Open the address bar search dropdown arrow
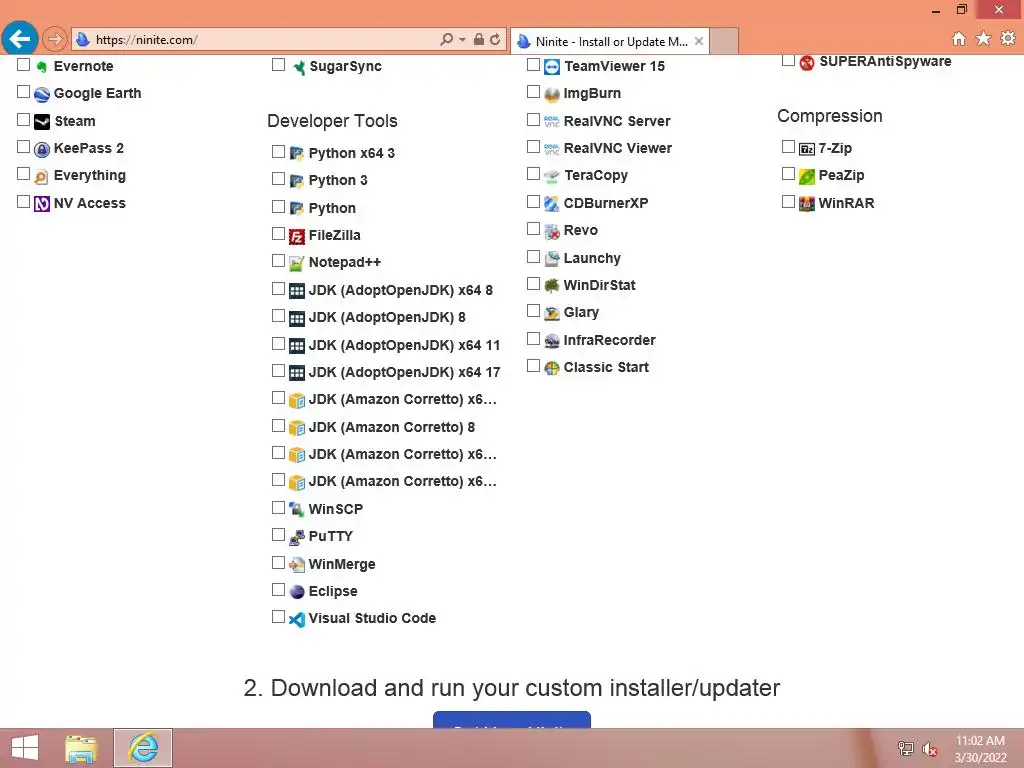 (x=462, y=39)
